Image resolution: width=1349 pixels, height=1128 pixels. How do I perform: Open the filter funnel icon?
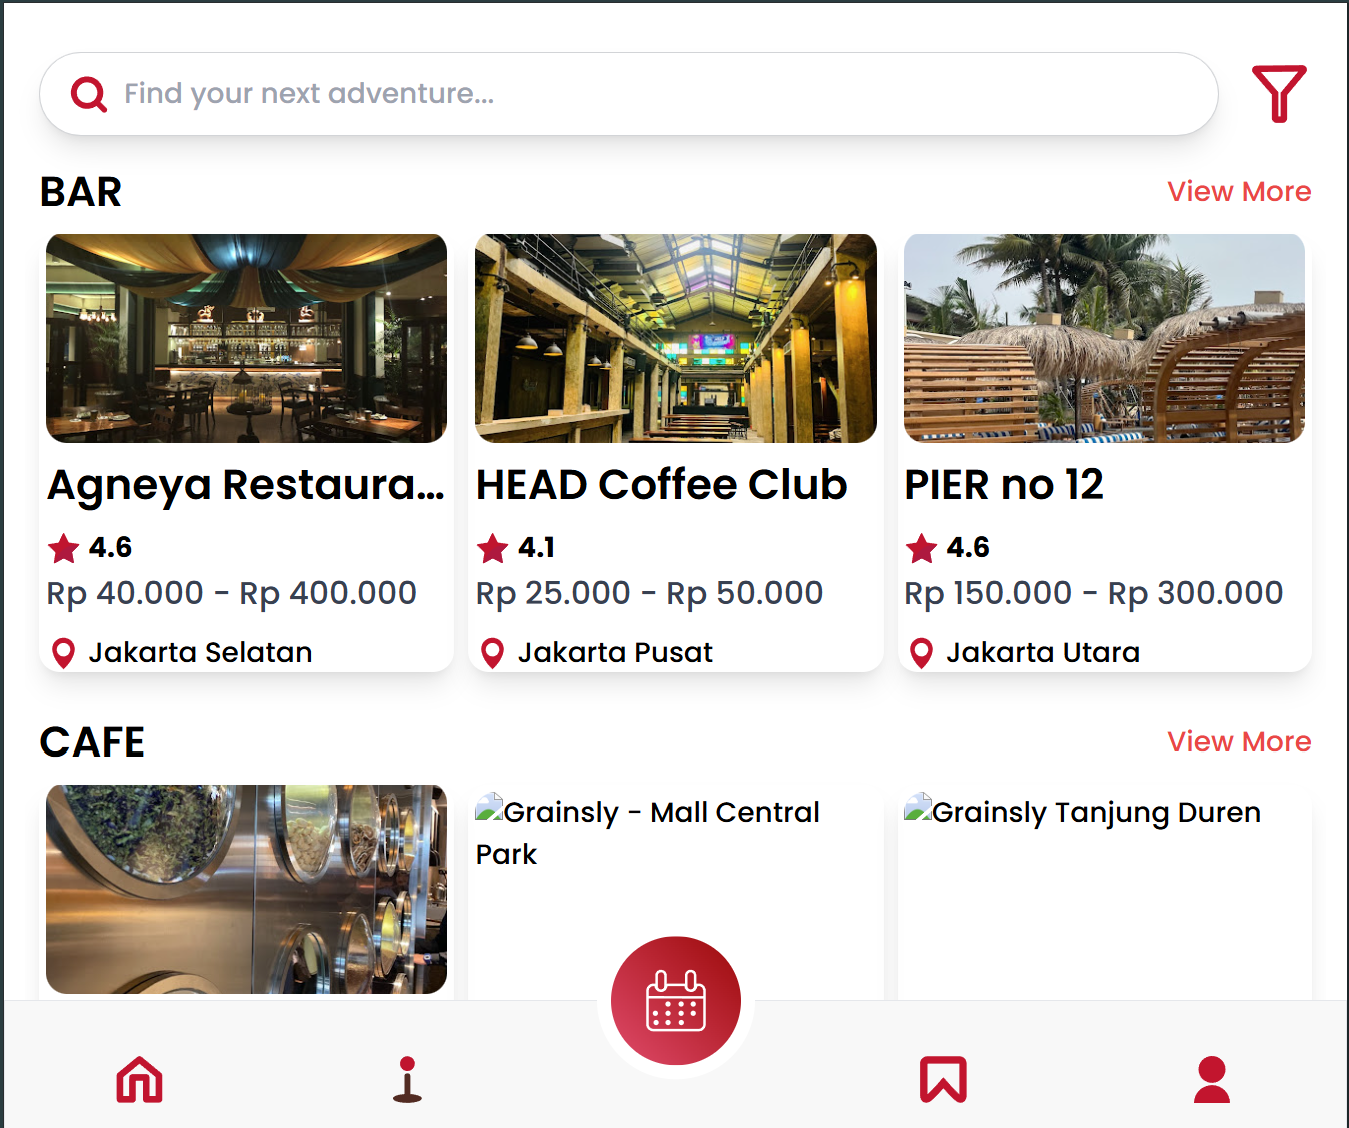[x=1279, y=94]
